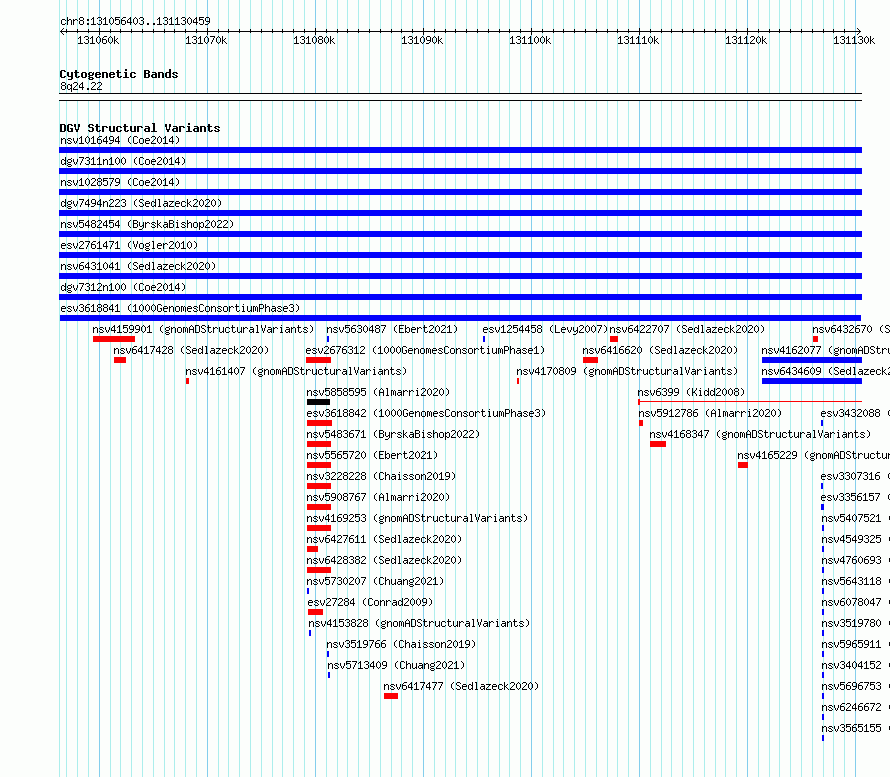Select nsv3519766 (Chaisson2019) label
This screenshot has width=890, height=777.
click(401, 644)
